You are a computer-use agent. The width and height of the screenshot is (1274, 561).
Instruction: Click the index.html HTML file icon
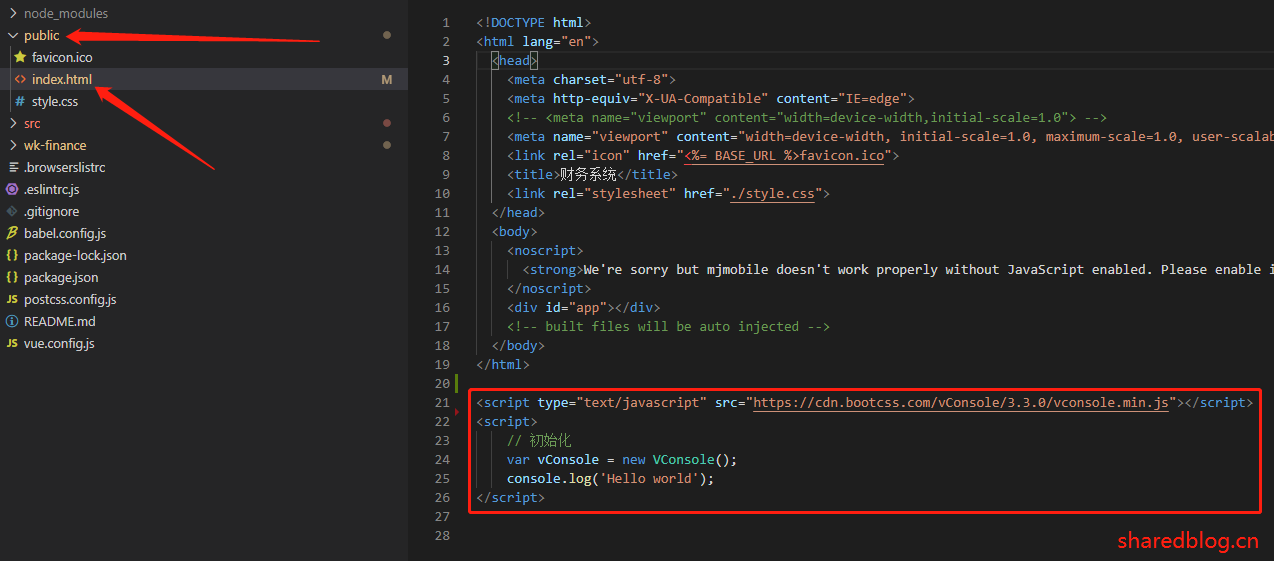pos(20,79)
